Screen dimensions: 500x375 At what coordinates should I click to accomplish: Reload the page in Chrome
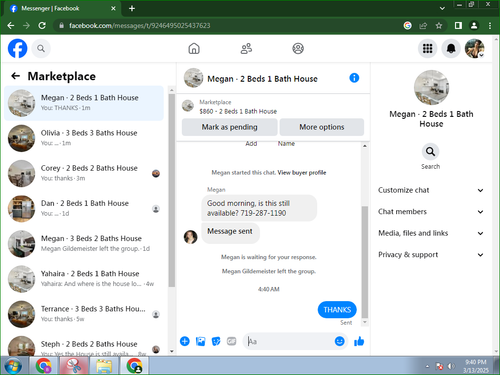(42, 26)
